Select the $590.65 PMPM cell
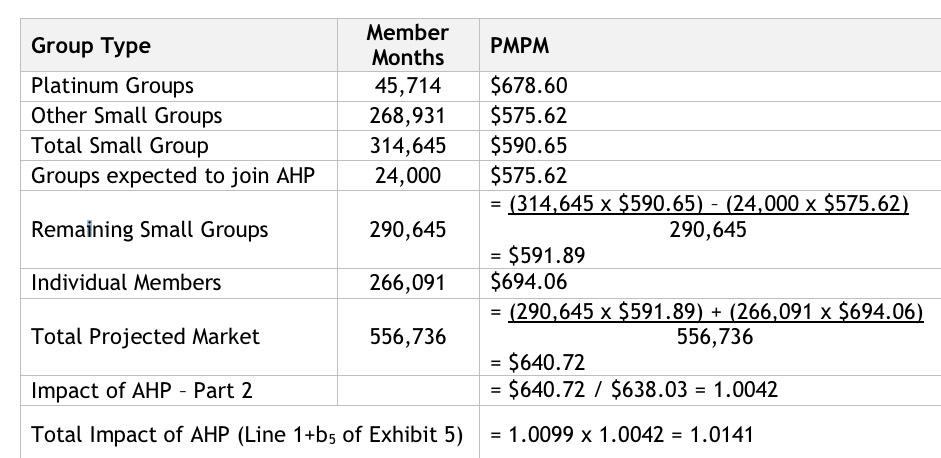Image resolution: width=941 pixels, height=458 pixels. coord(529,146)
